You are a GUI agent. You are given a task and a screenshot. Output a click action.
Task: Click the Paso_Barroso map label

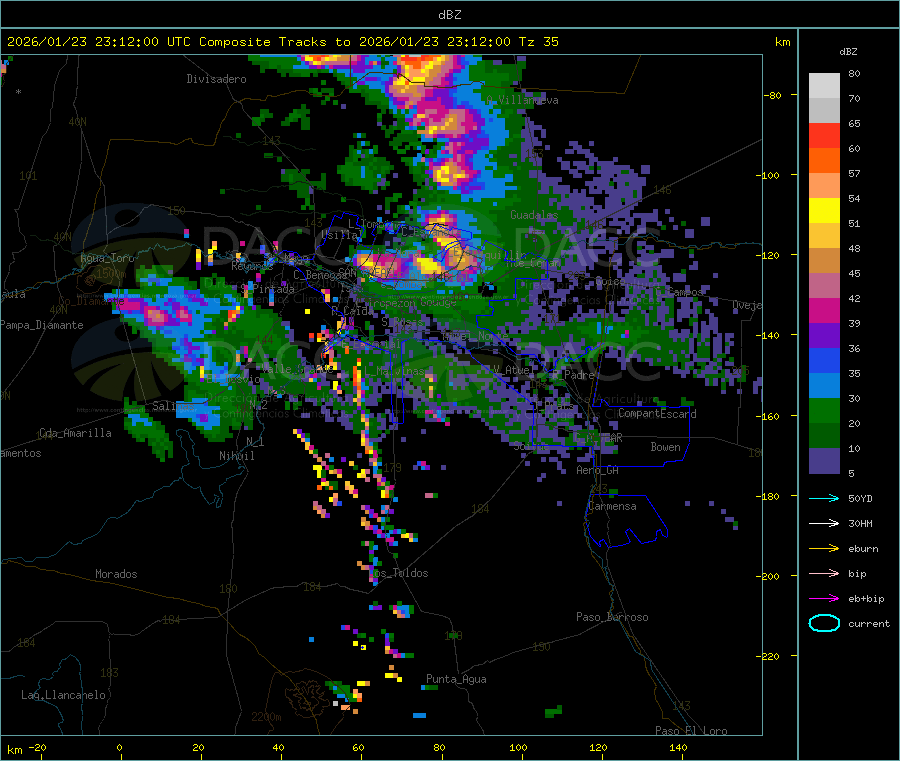pyautogui.click(x=612, y=618)
